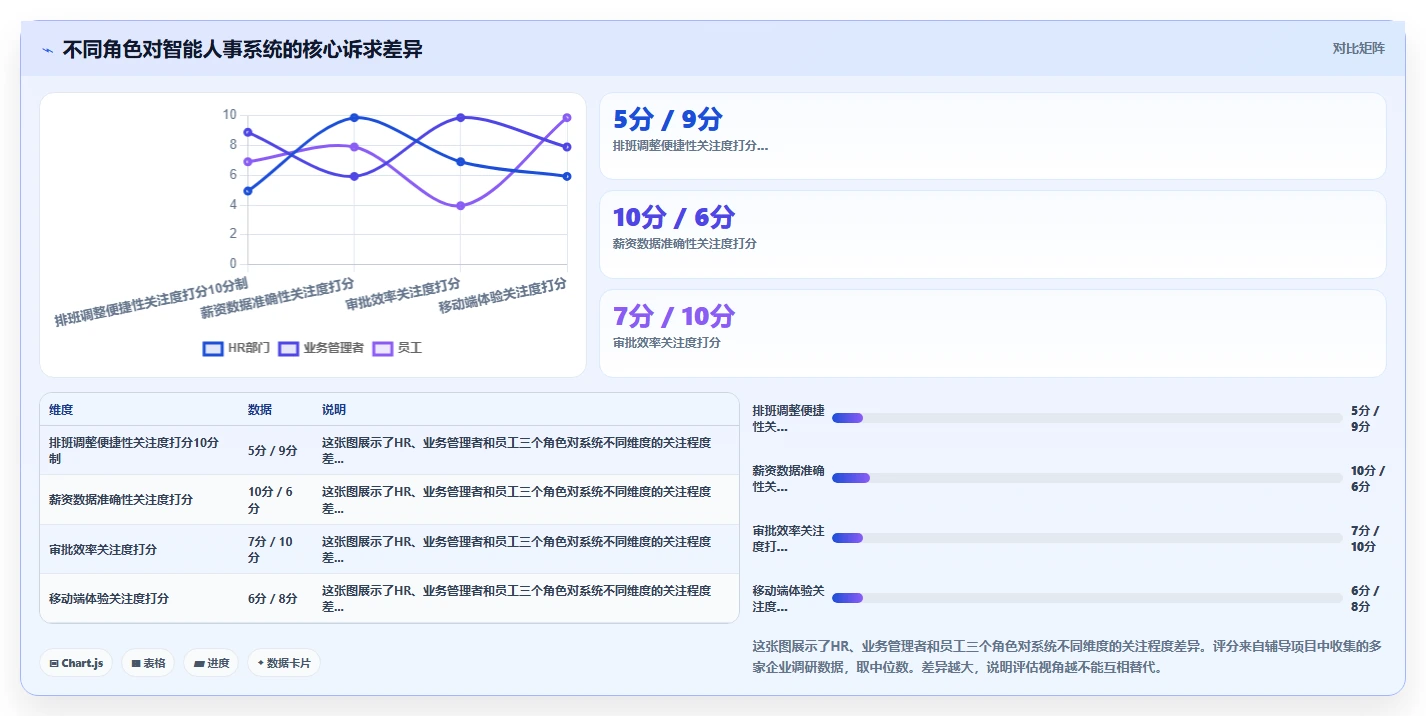Viewport: 1426px width, 716px height.
Task: Click 业务管理者 data point at value 8 on 移动端体验
Action: (x=567, y=147)
